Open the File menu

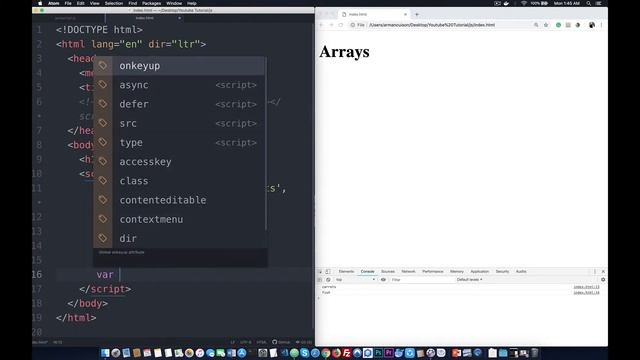click(68, 3)
